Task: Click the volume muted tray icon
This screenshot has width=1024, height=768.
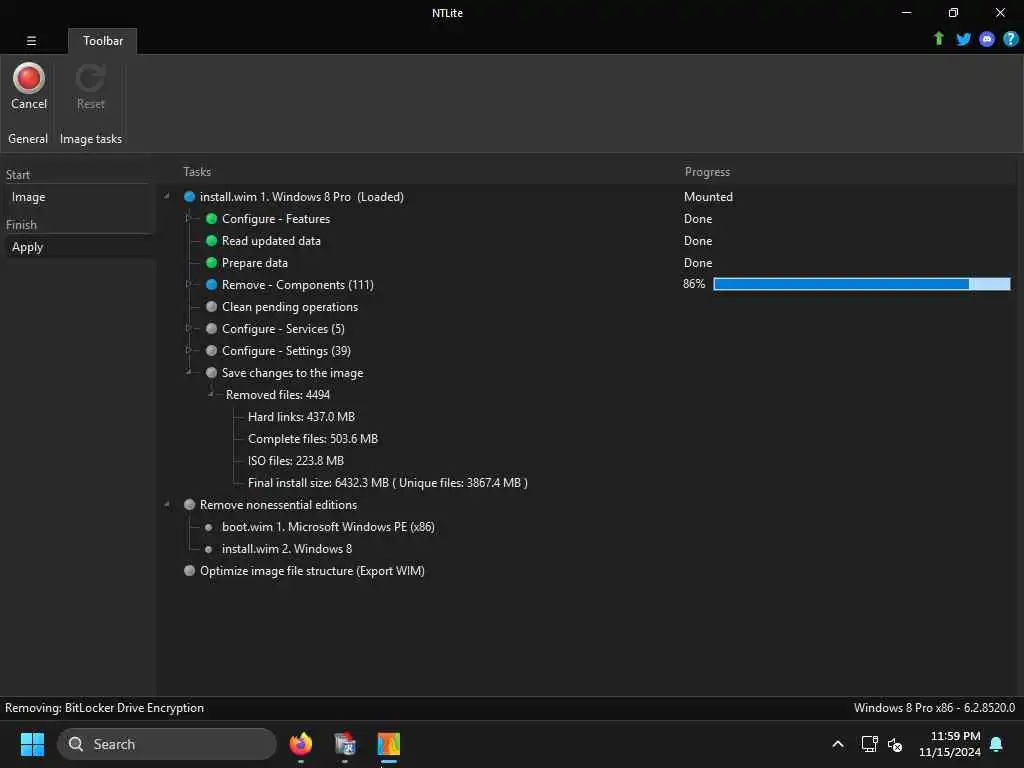Action: 895,744
